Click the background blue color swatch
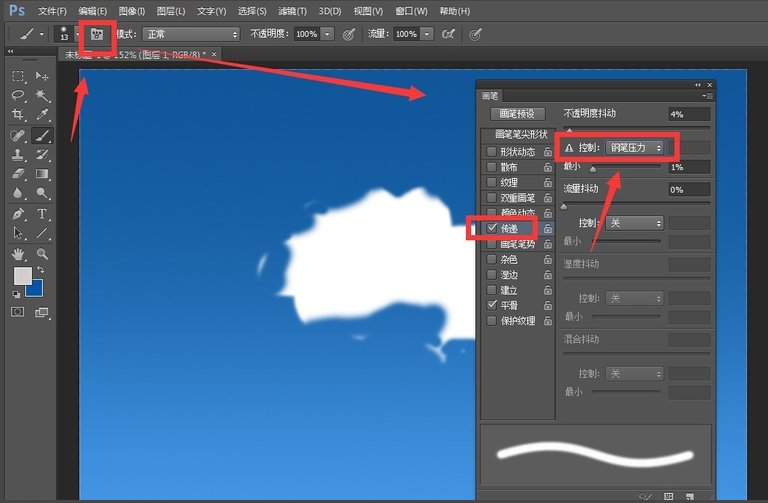Screen dimensions: 768x503 tap(35, 289)
